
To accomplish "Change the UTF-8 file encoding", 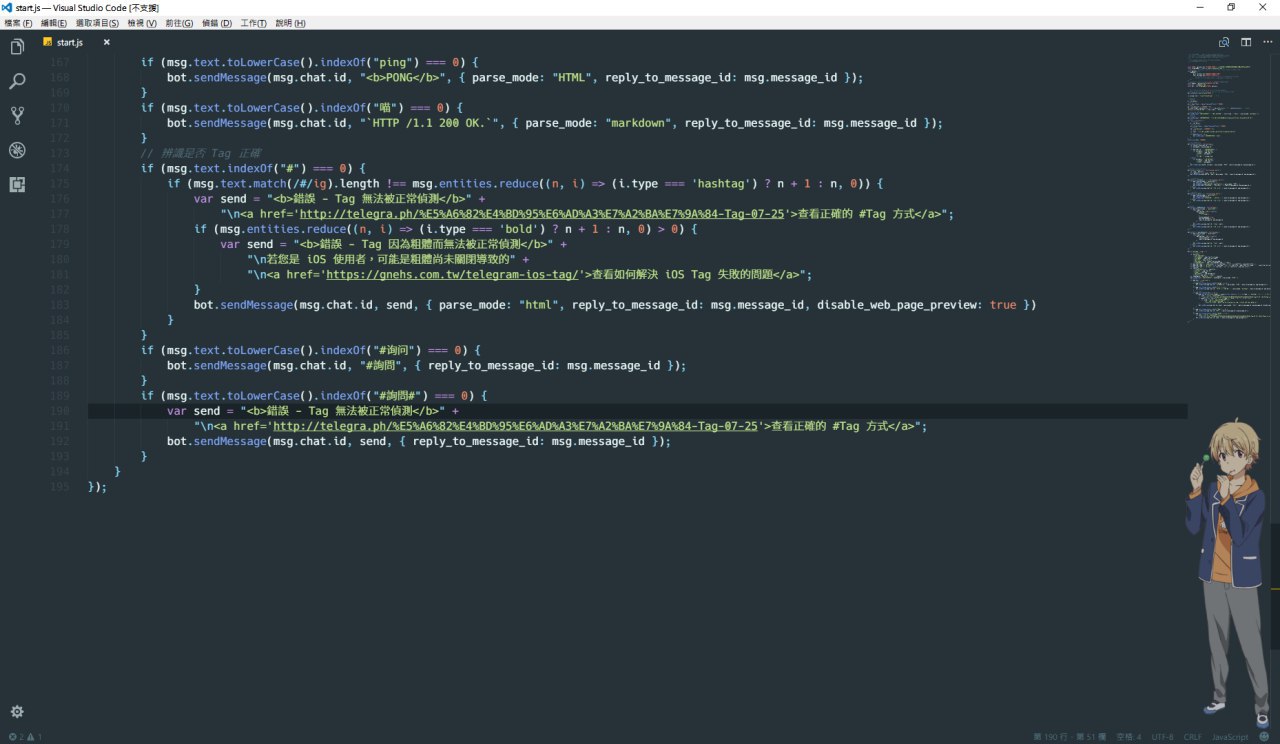I will [1162, 737].
